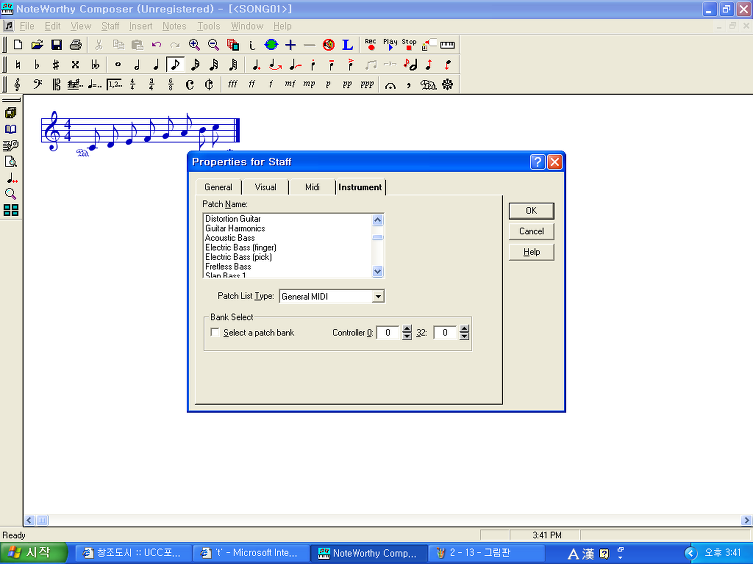Insert a bass clef
This screenshot has height=564, width=753.
pos(37,85)
